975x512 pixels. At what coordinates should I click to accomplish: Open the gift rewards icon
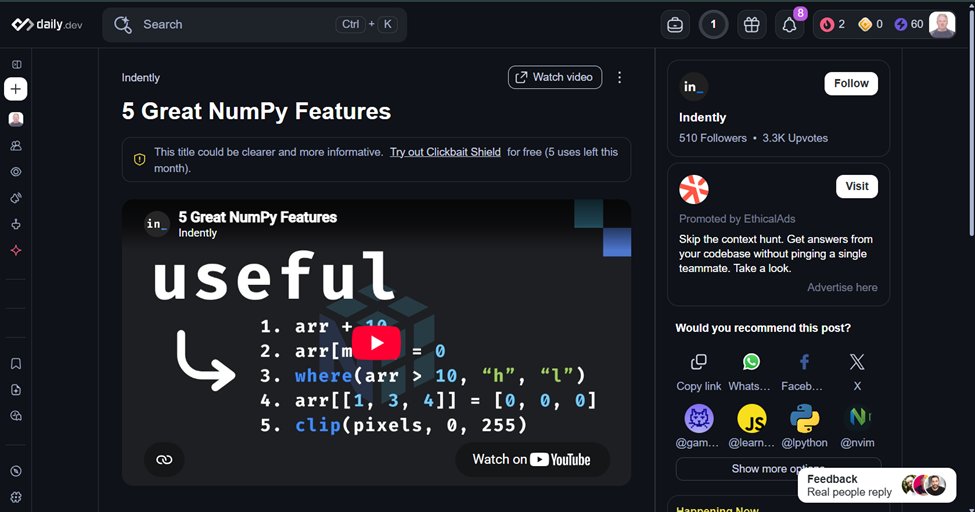pyautogui.click(x=752, y=25)
